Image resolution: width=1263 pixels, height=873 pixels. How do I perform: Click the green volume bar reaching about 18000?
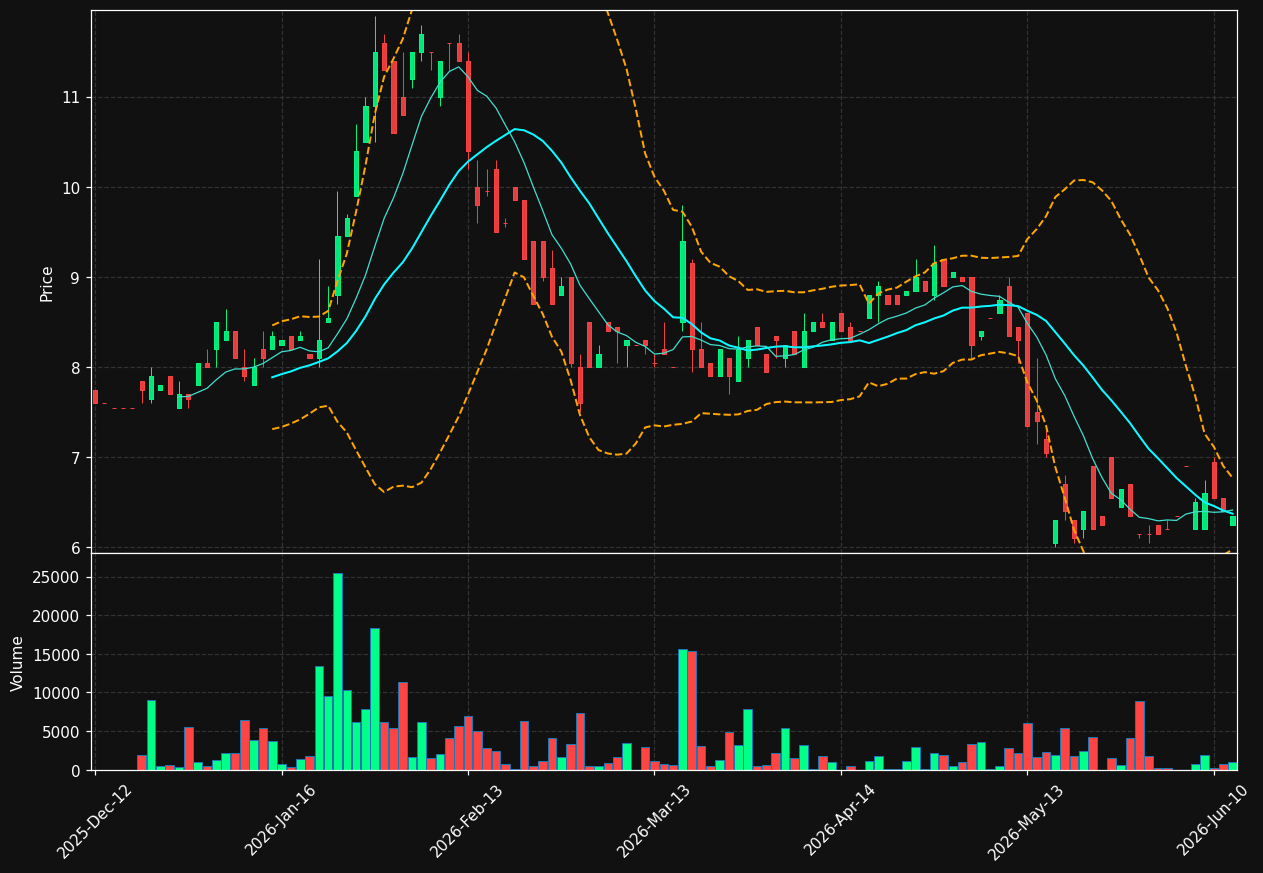(375, 699)
